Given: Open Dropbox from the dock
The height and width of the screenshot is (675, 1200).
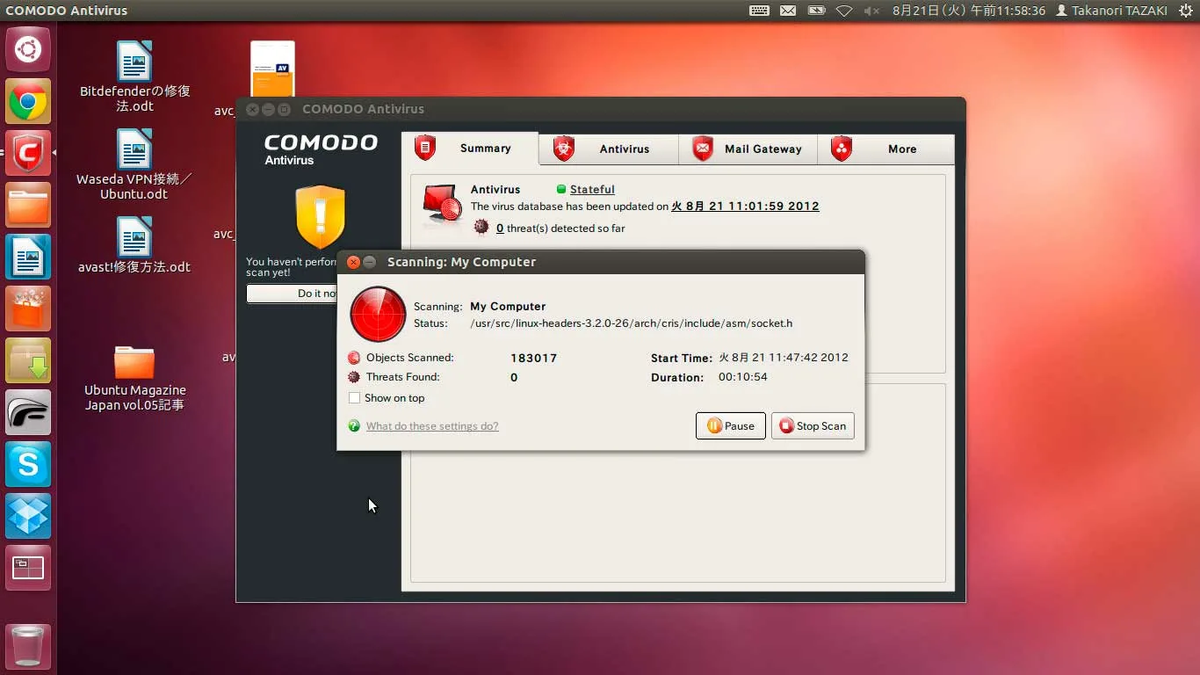Looking at the screenshot, I should coord(28,517).
